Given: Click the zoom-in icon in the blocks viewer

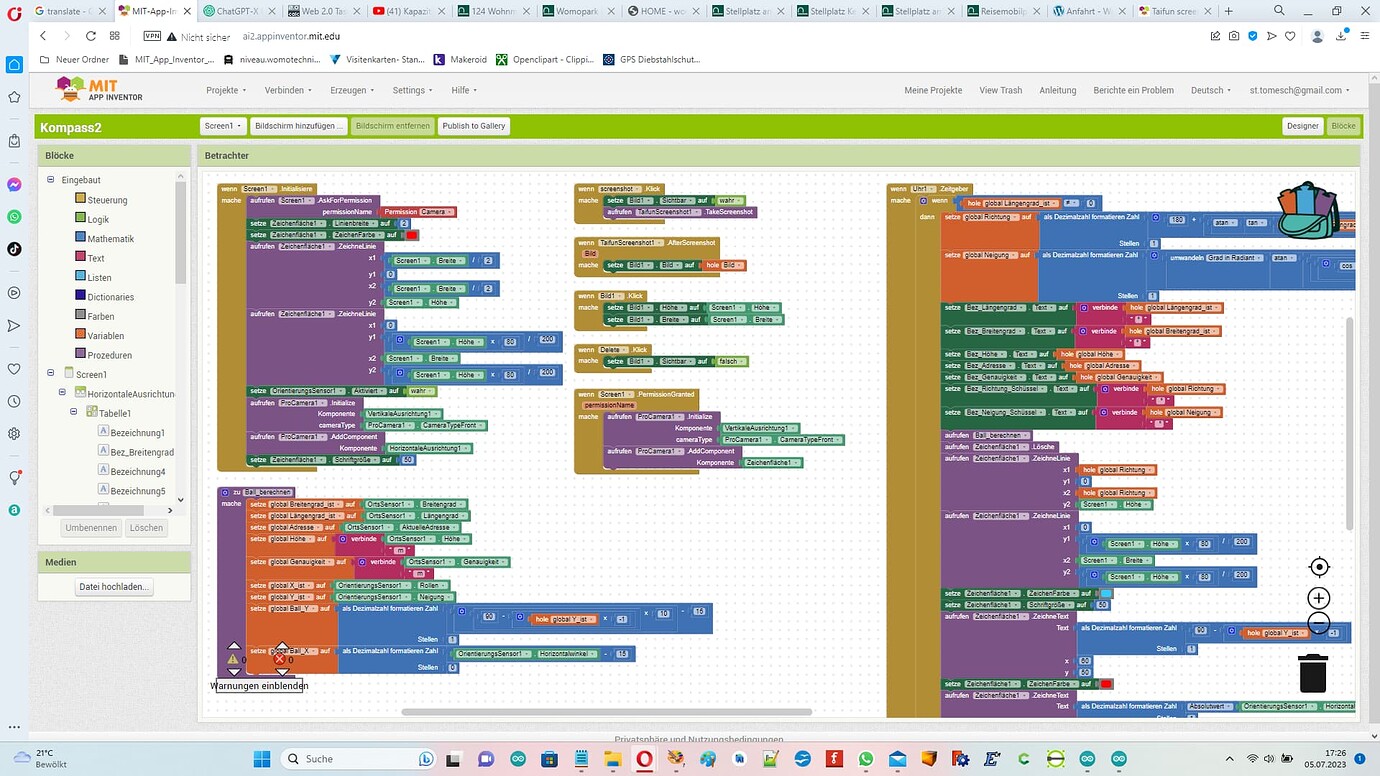Looking at the screenshot, I should click(1318, 597).
